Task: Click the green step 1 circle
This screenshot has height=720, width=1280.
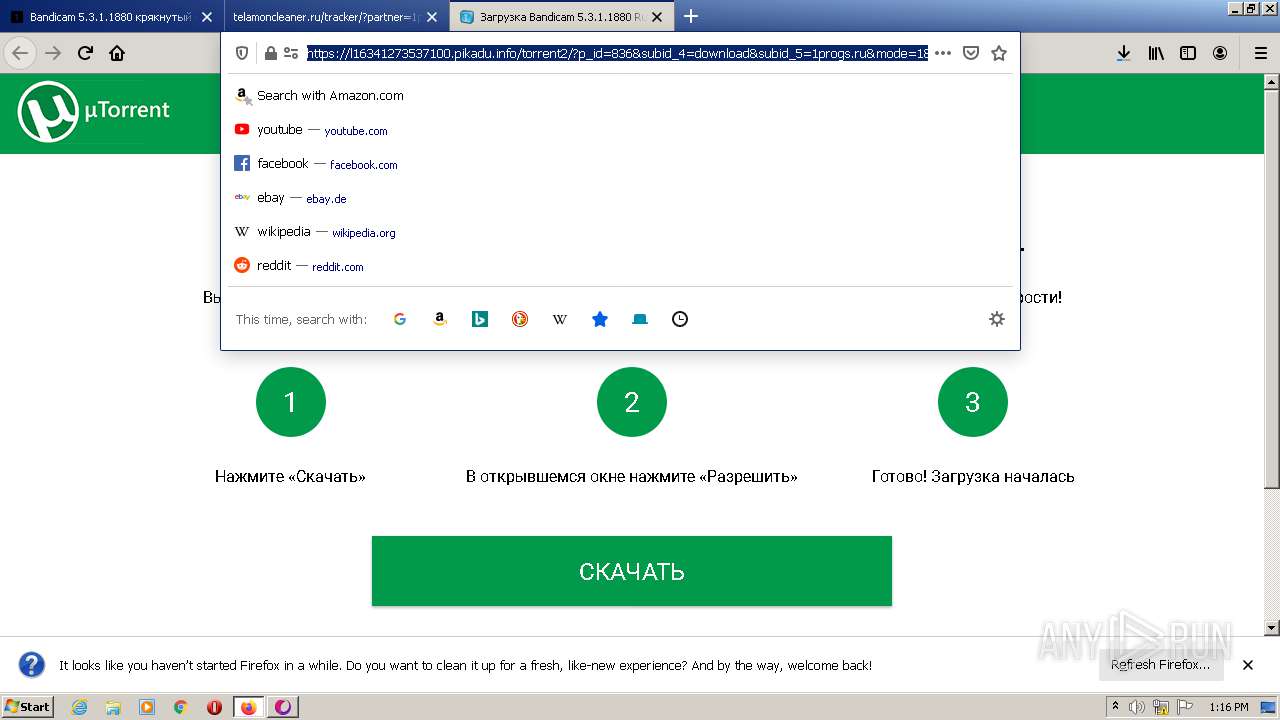Action: 291,402
